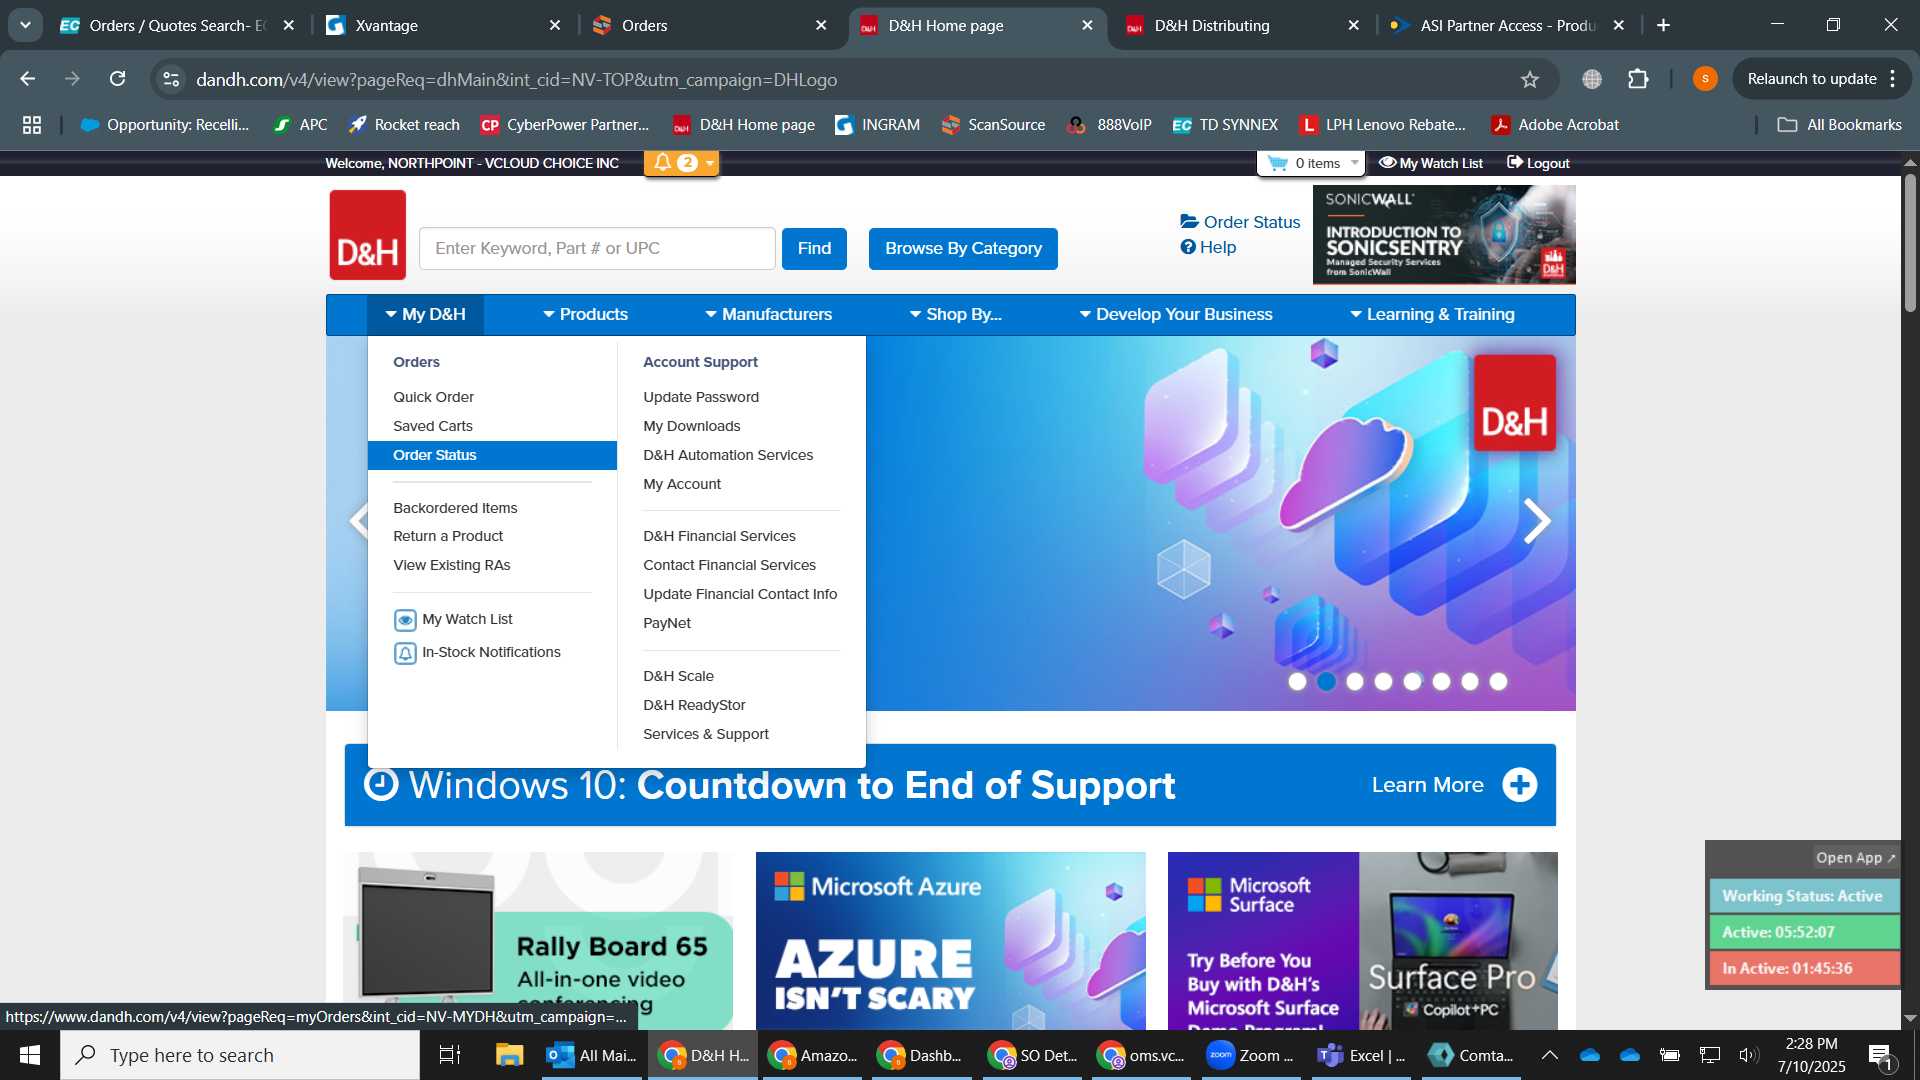Click the Logout link

coord(1539,163)
